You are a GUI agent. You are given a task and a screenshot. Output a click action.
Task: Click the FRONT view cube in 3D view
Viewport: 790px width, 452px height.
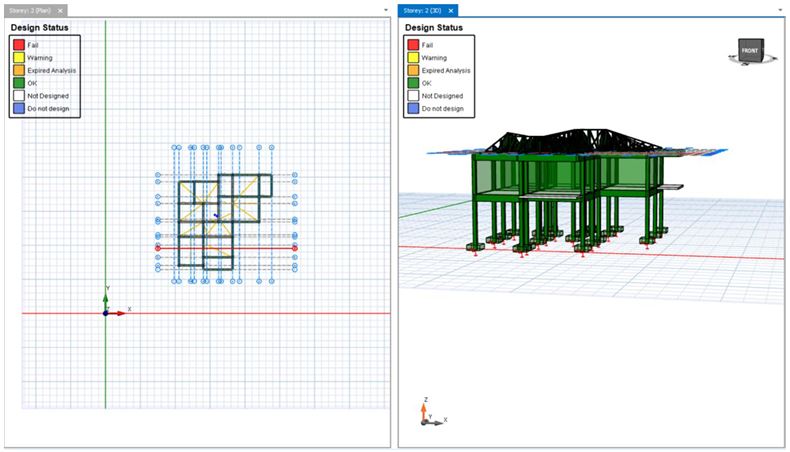coord(750,50)
